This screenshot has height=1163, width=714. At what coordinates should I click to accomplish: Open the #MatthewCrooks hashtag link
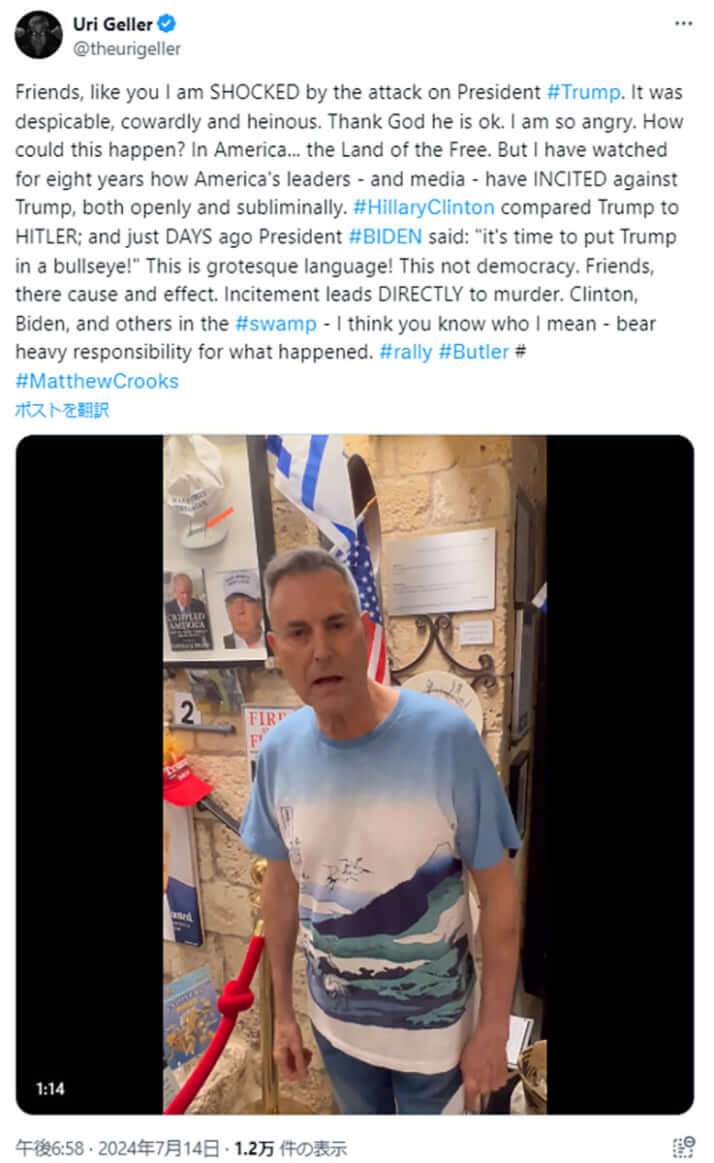[97, 381]
